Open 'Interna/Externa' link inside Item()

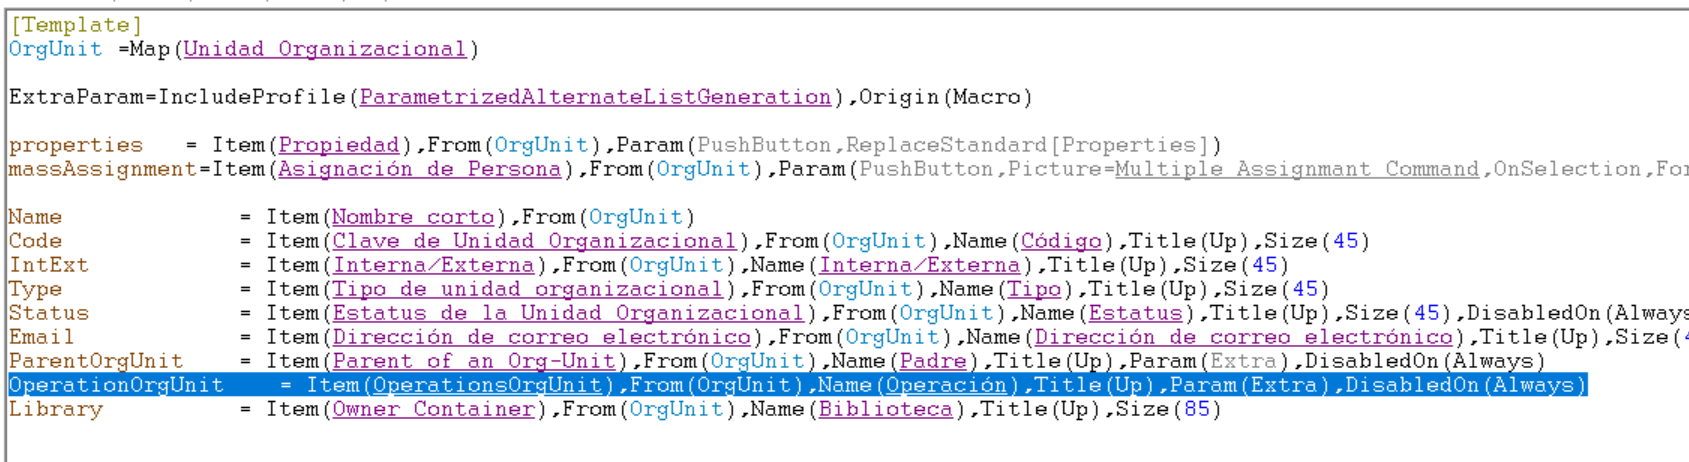433,265
